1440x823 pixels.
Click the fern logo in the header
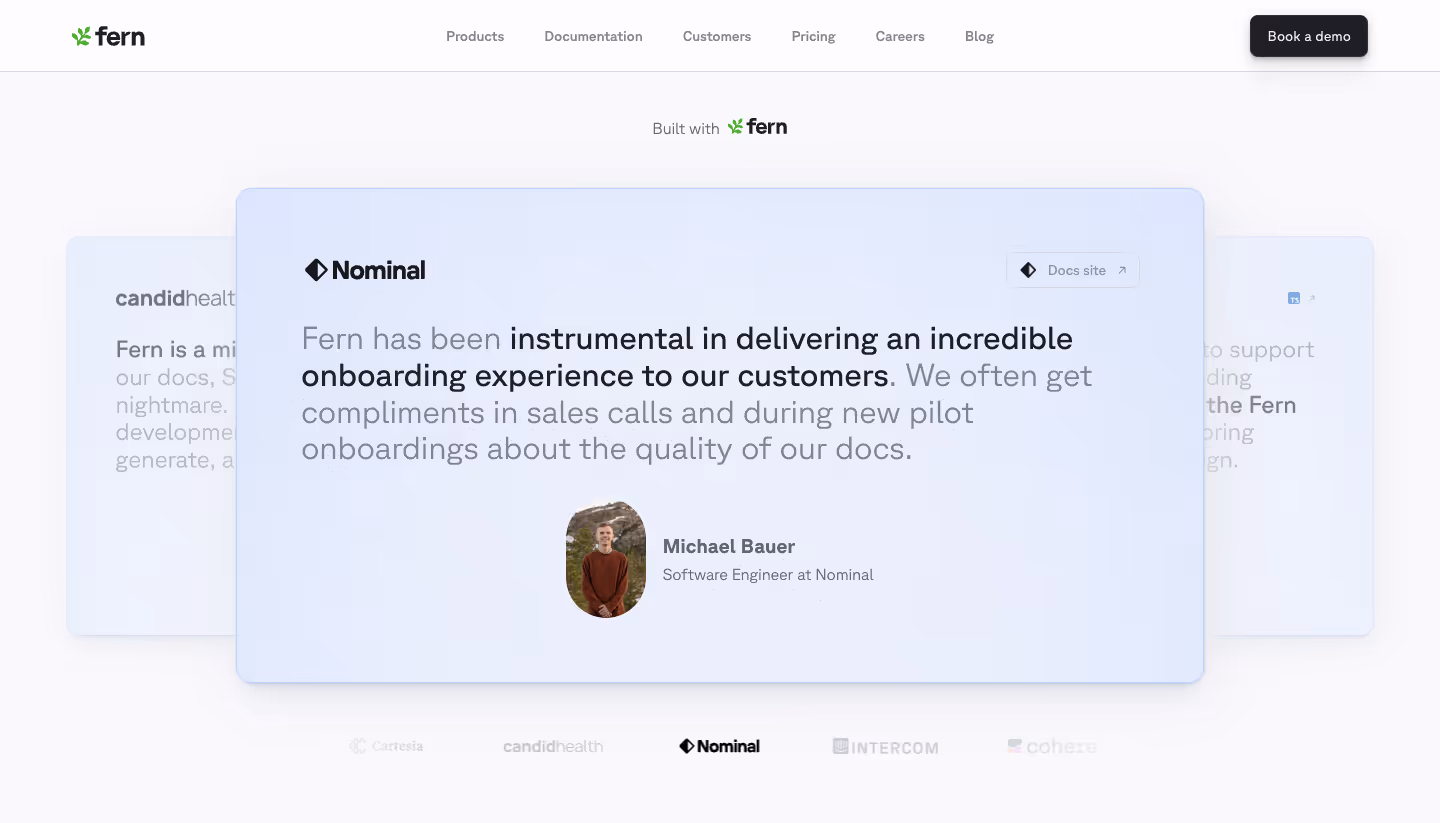coord(108,37)
